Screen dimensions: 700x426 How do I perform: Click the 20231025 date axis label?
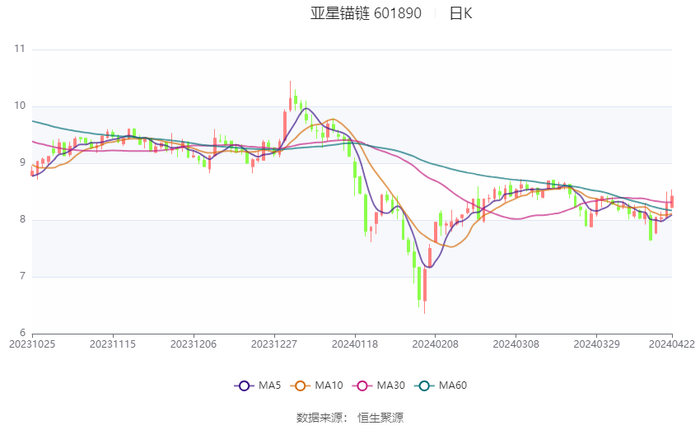click(32, 343)
